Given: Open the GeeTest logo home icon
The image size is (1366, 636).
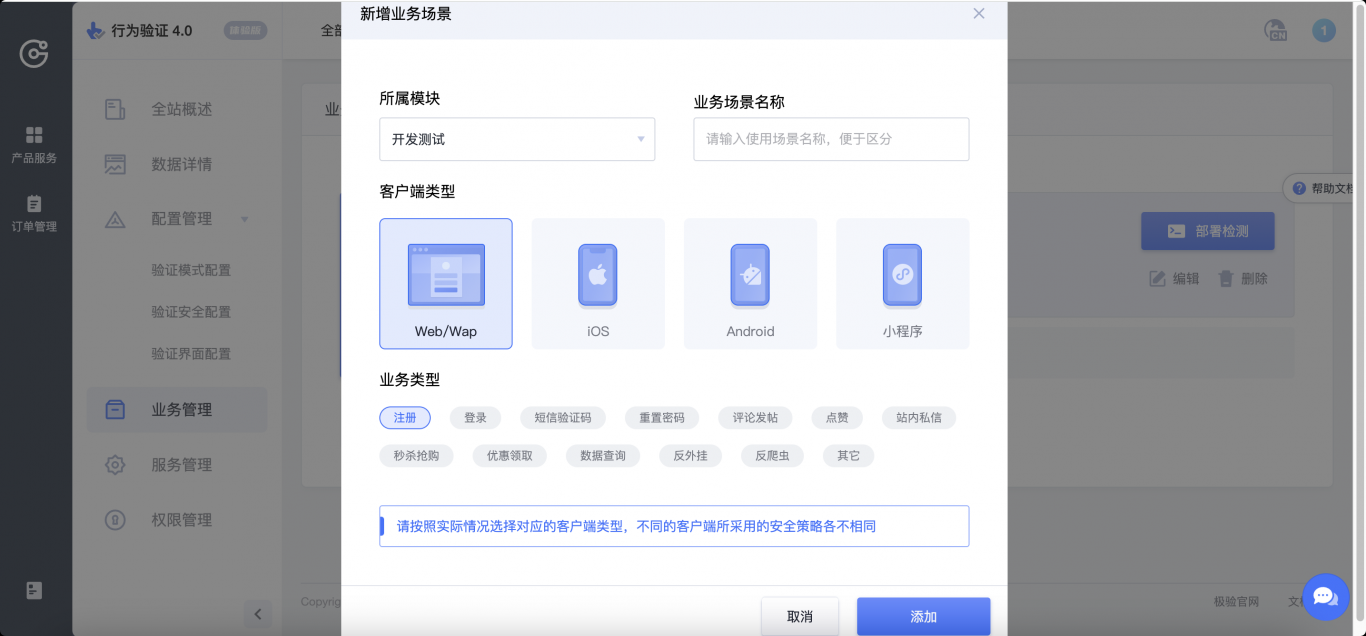Looking at the screenshot, I should tap(34, 54).
